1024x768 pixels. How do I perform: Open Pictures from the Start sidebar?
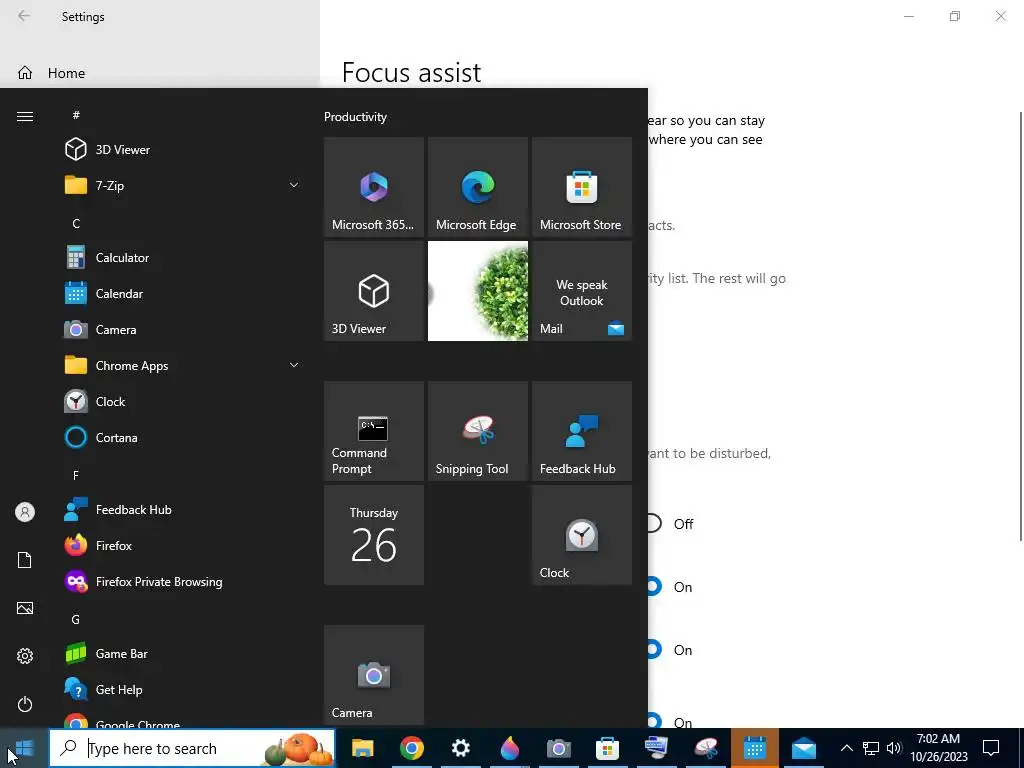25,608
